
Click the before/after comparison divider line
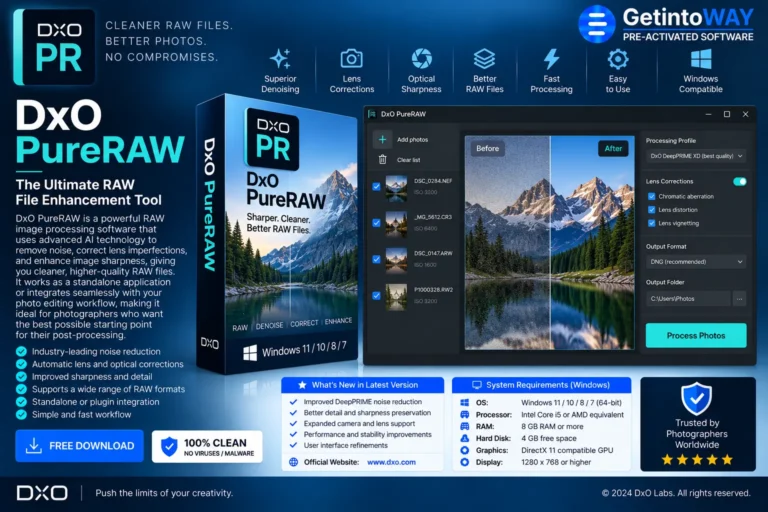click(550, 243)
